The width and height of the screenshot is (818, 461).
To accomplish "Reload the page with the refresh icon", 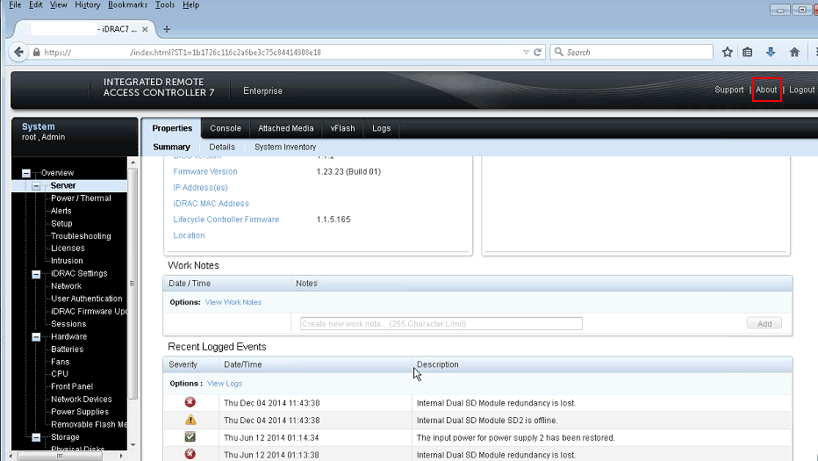I will click(x=537, y=52).
